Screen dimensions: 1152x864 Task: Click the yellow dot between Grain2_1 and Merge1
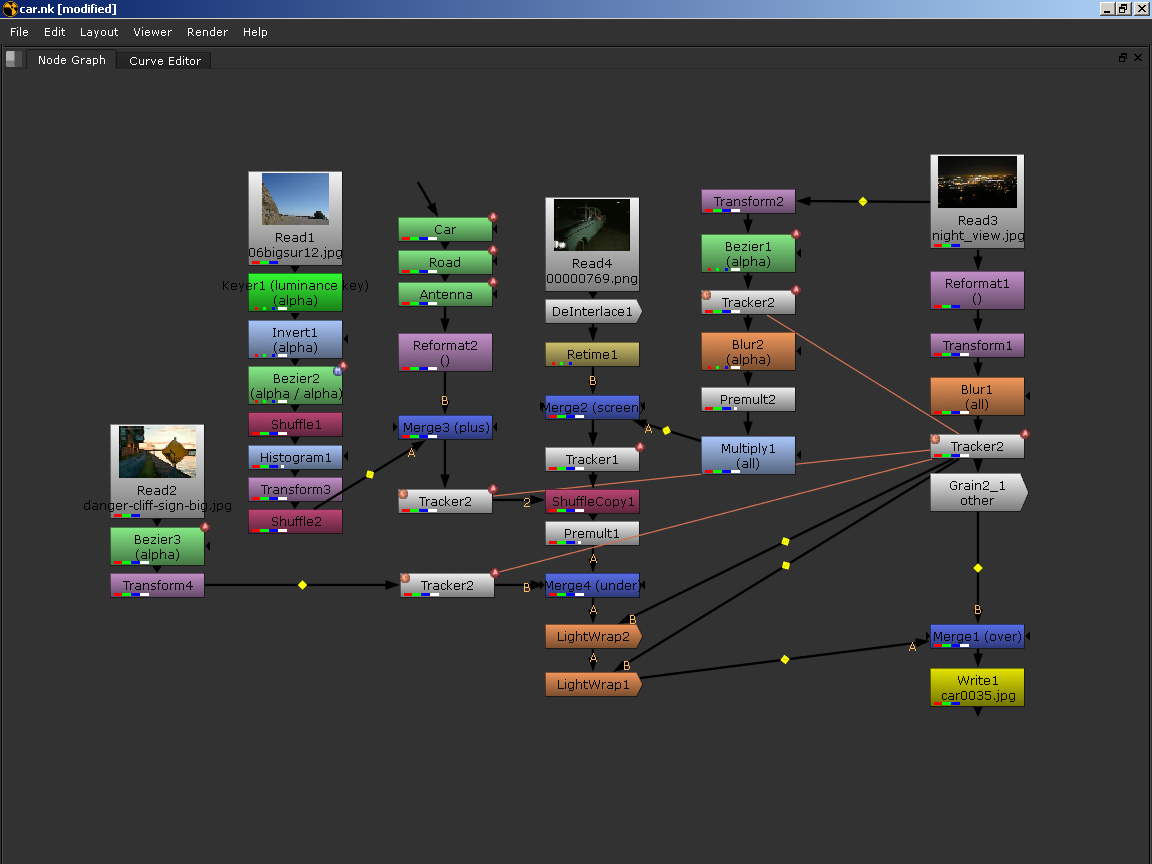pos(978,568)
